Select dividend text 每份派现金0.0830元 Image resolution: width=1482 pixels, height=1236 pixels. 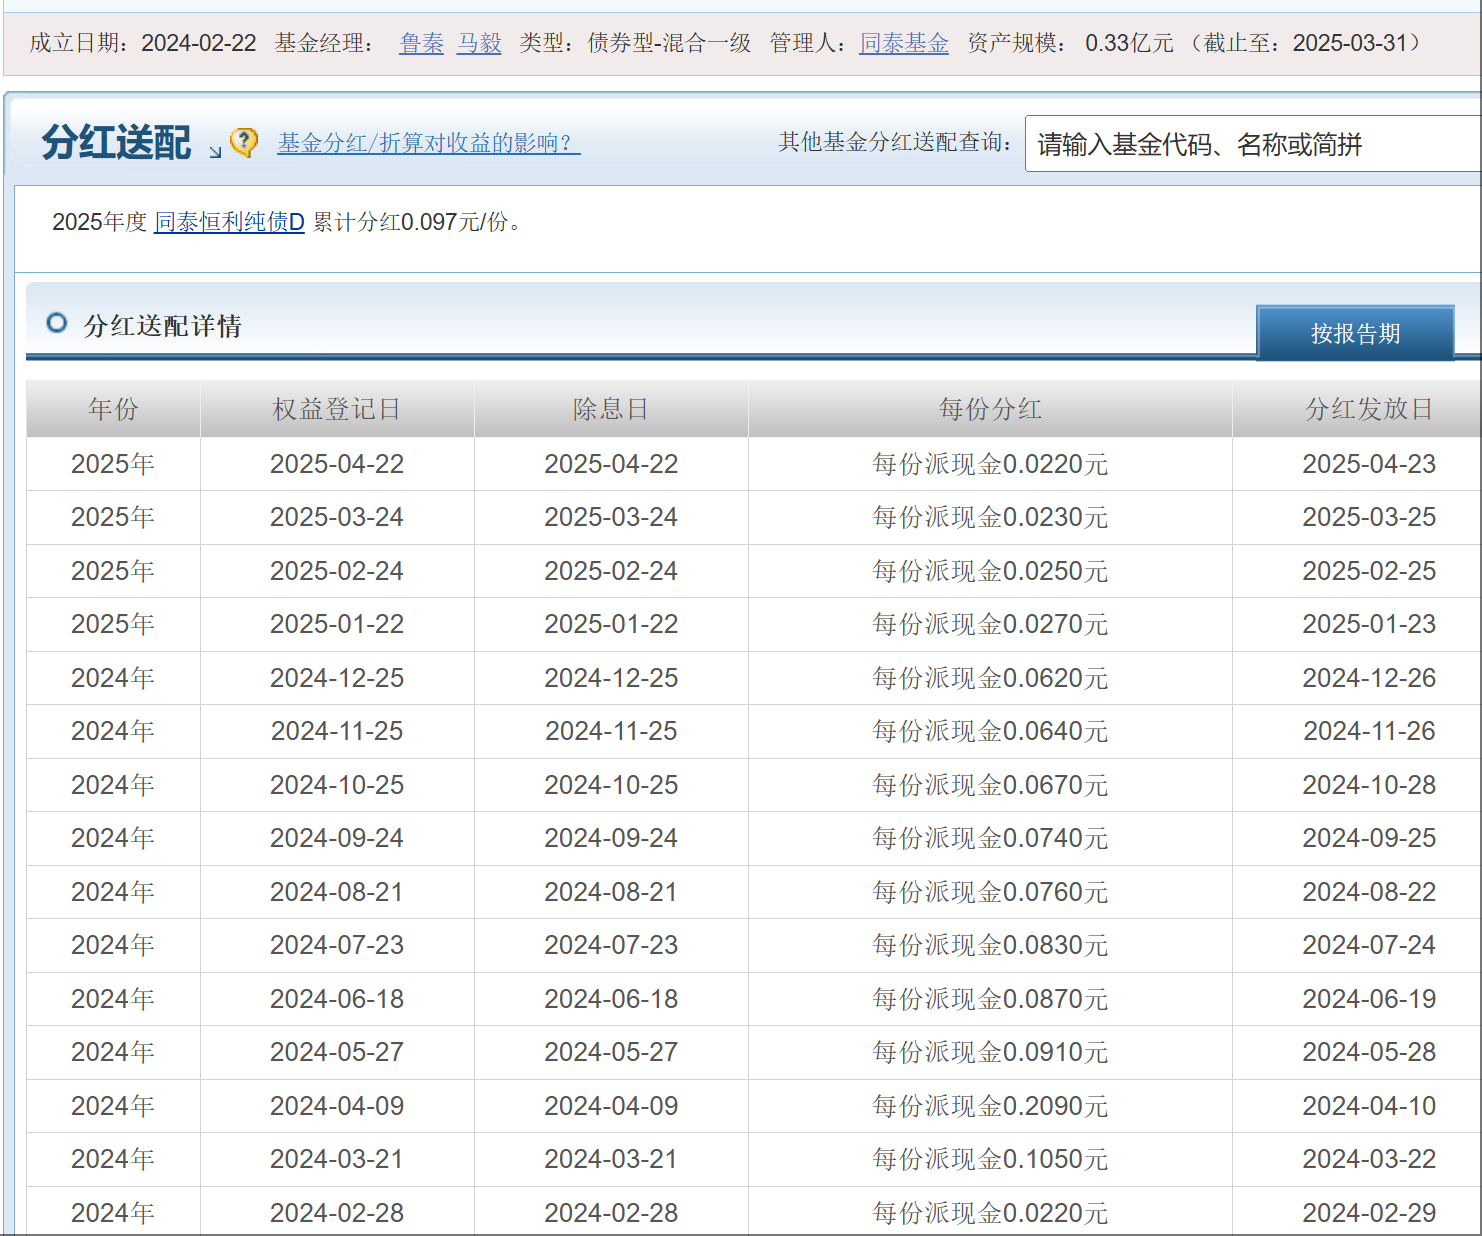pyautogui.click(x=990, y=945)
